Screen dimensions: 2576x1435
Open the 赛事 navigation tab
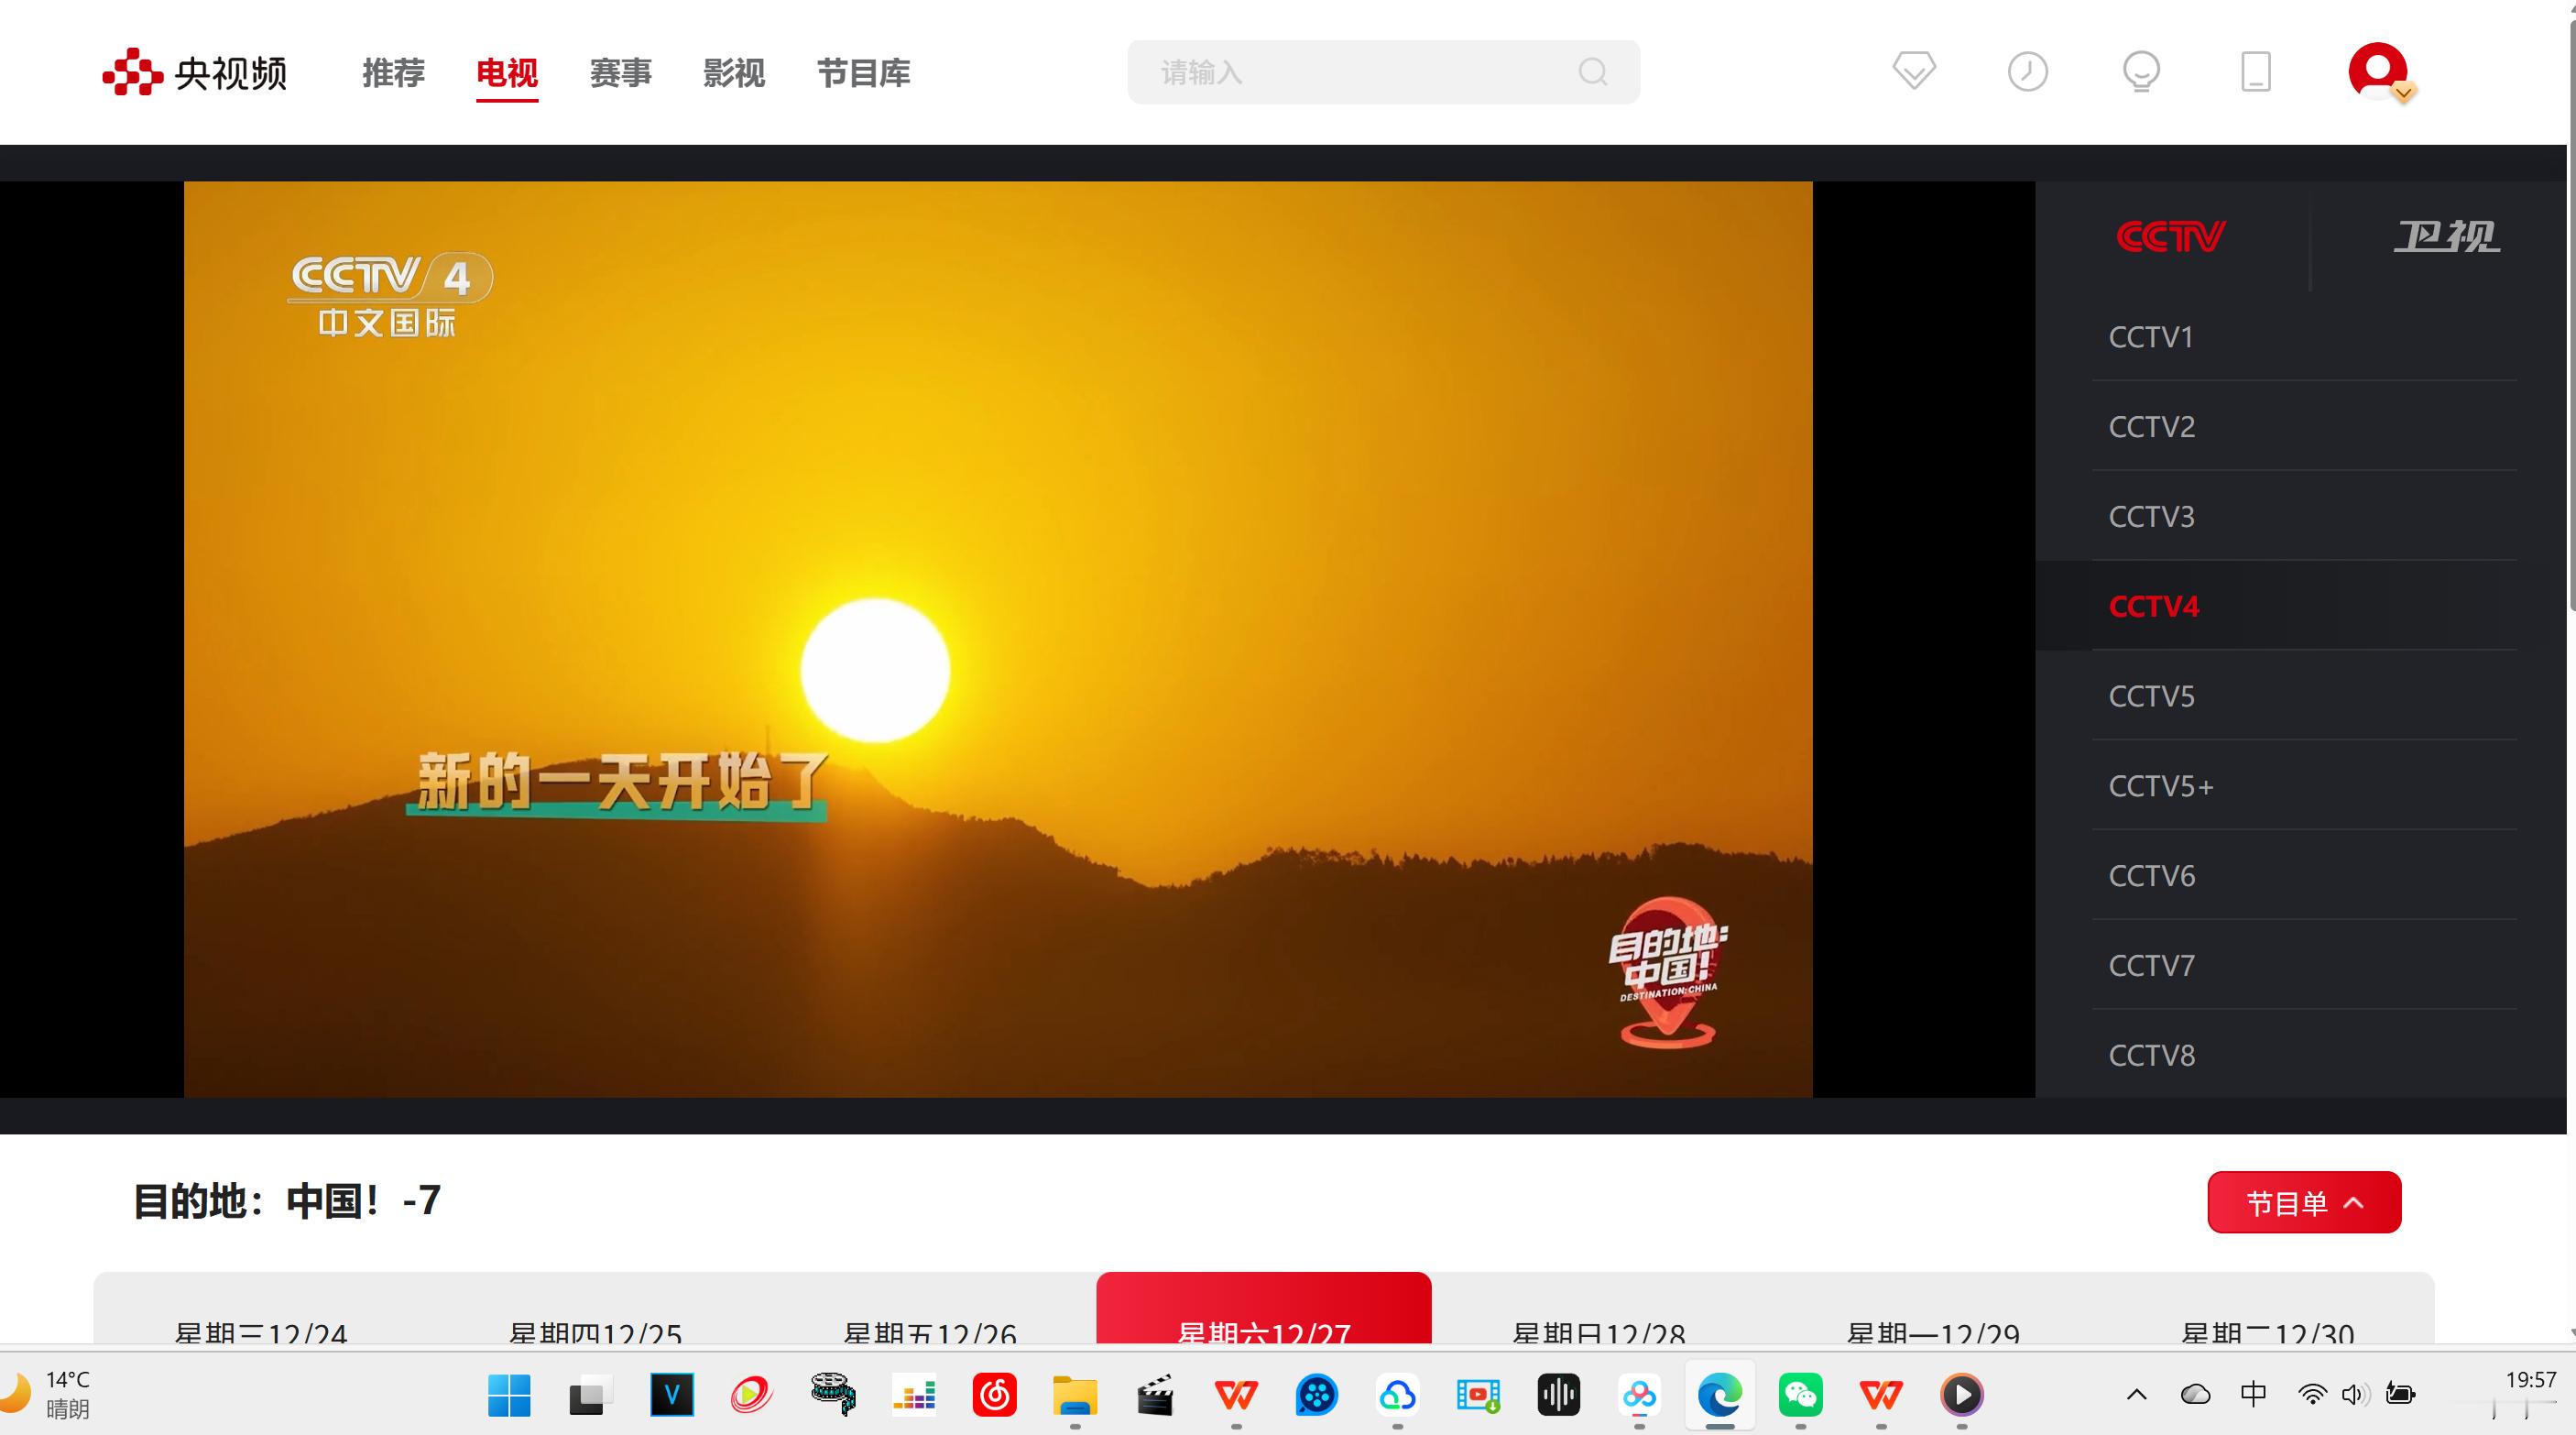coord(620,73)
